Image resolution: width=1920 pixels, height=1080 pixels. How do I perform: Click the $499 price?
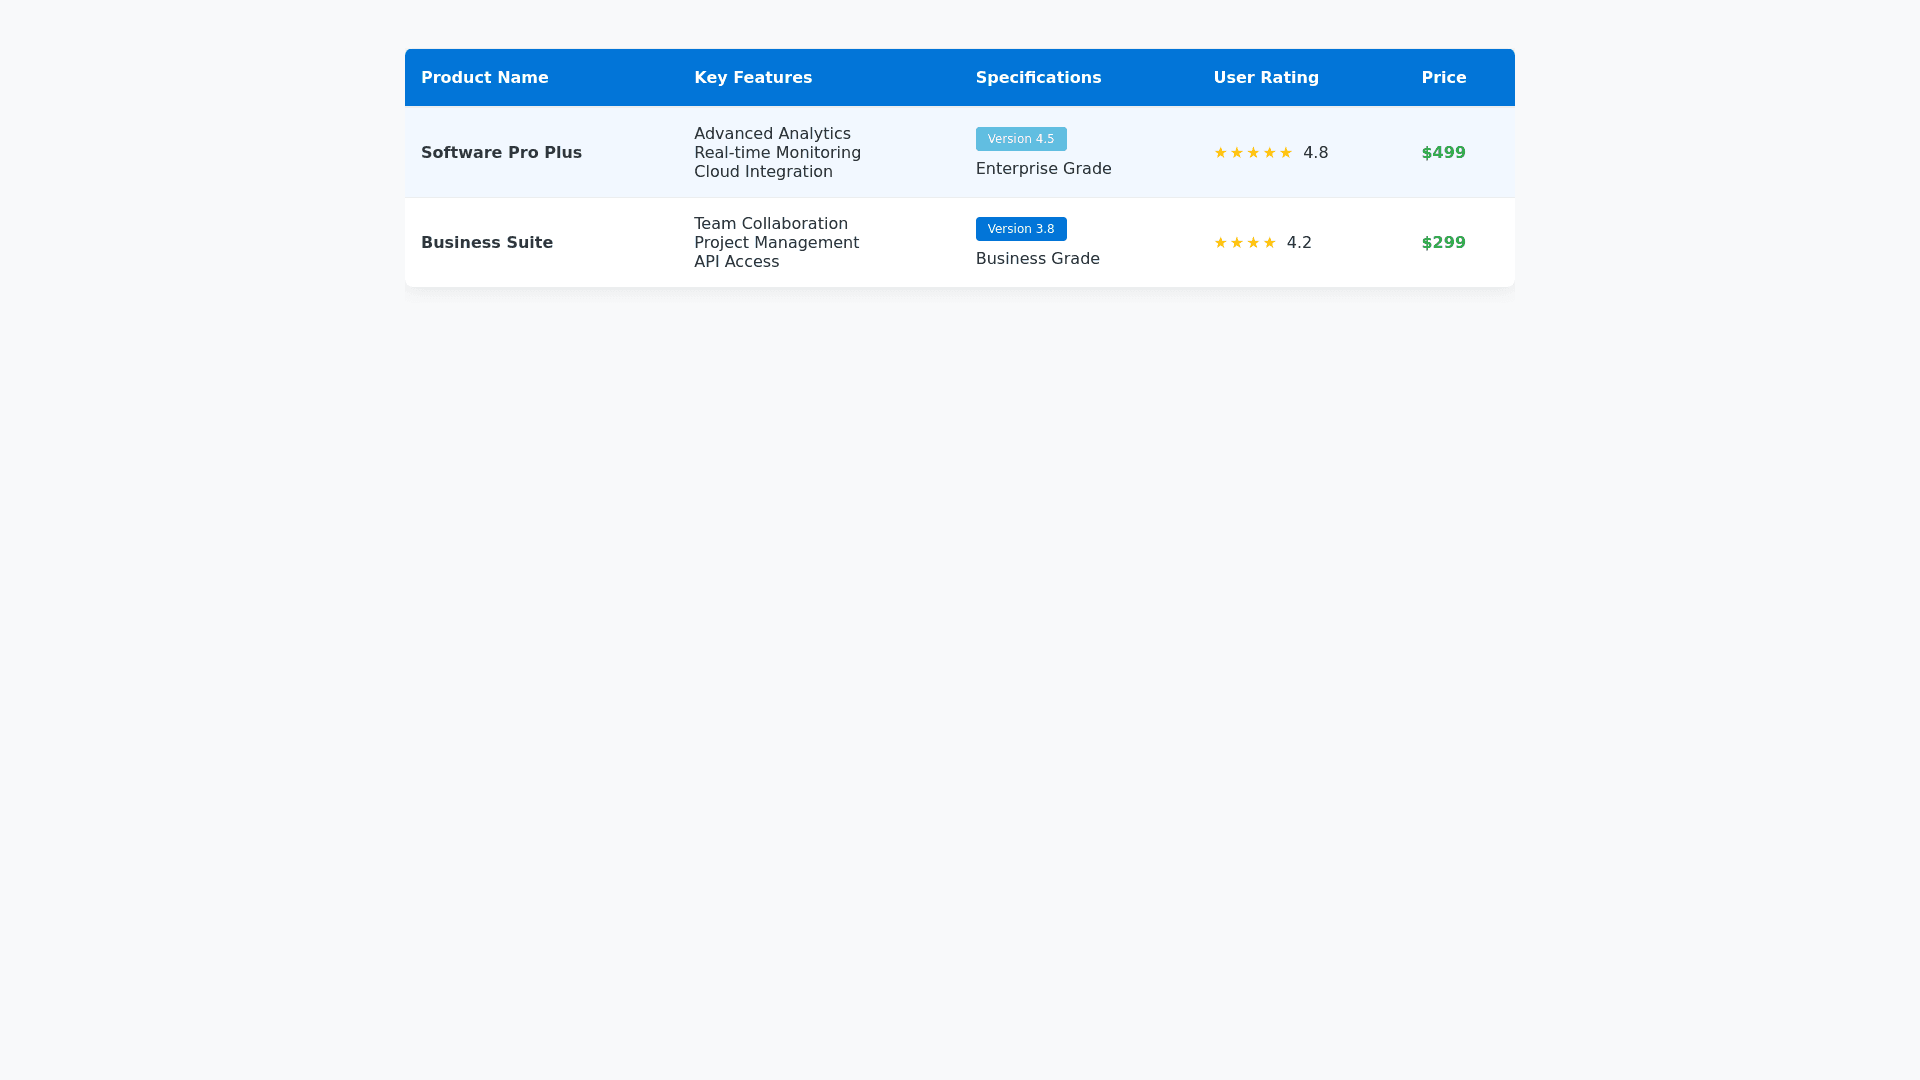coord(1443,153)
